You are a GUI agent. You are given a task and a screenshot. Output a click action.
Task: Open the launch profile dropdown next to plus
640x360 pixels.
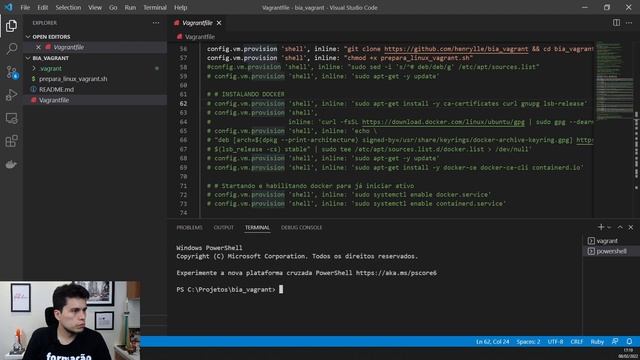coord(609,227)
